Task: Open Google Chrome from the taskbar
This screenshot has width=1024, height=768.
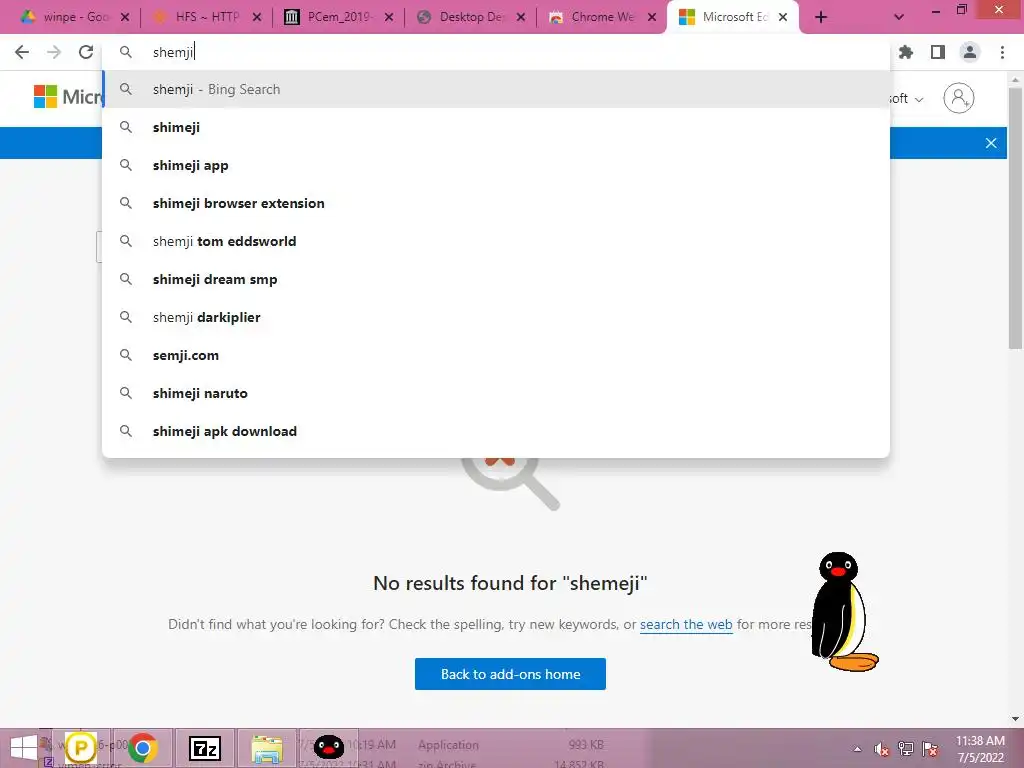Action: pyautogui.click(x=142, y=748)
